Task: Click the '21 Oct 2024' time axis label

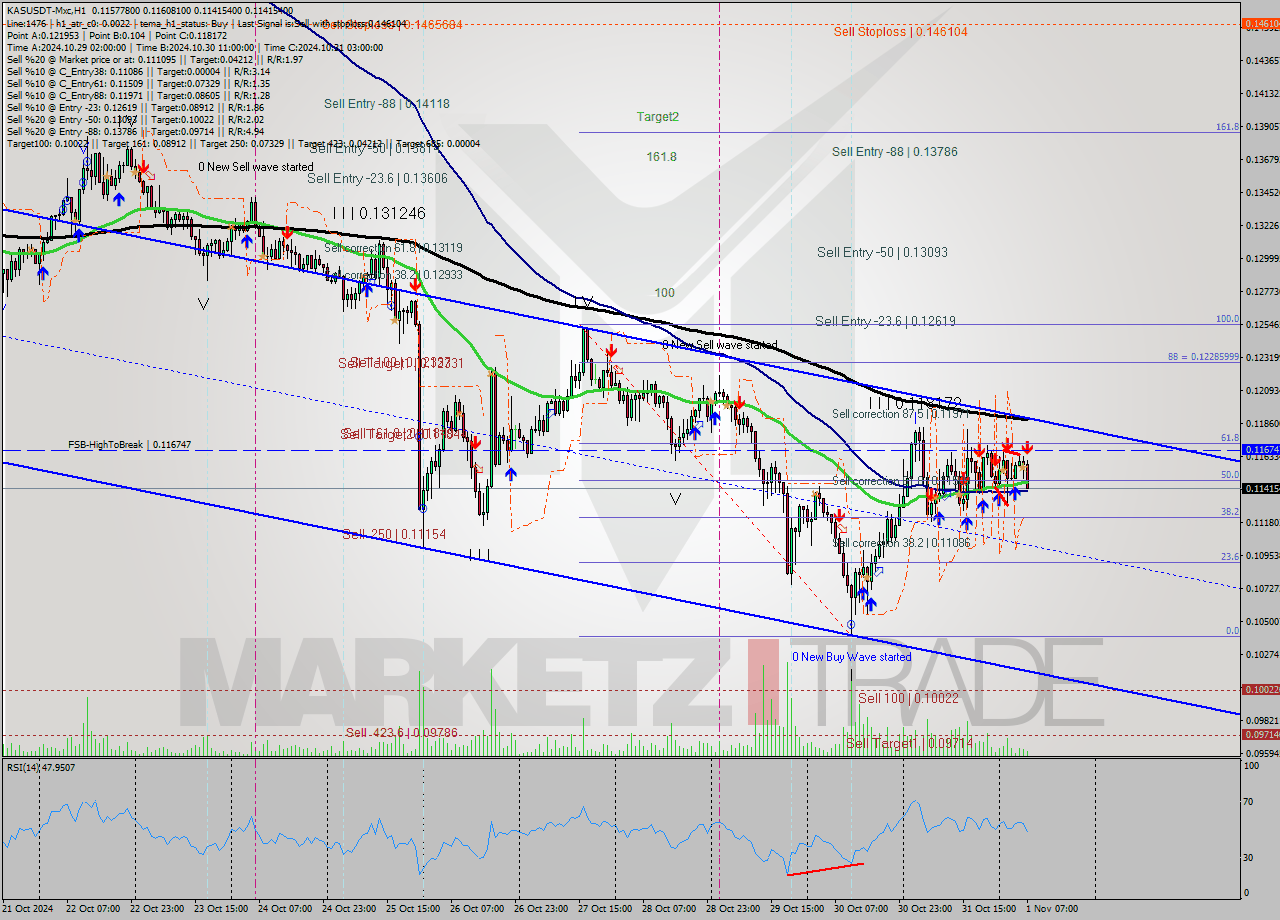Action: tap(27, 909)
